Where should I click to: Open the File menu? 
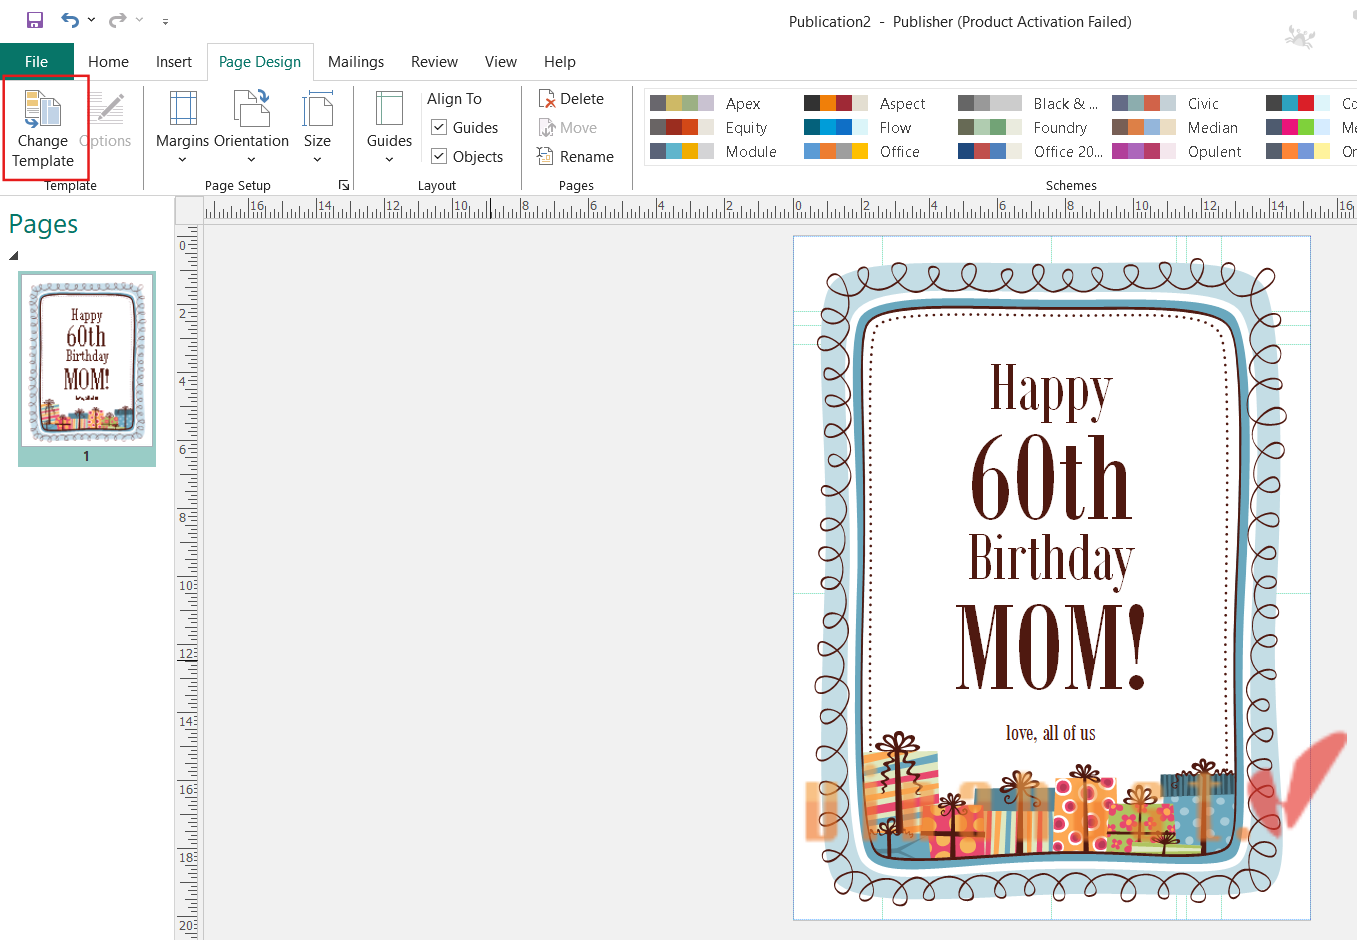tap(36, 62)
